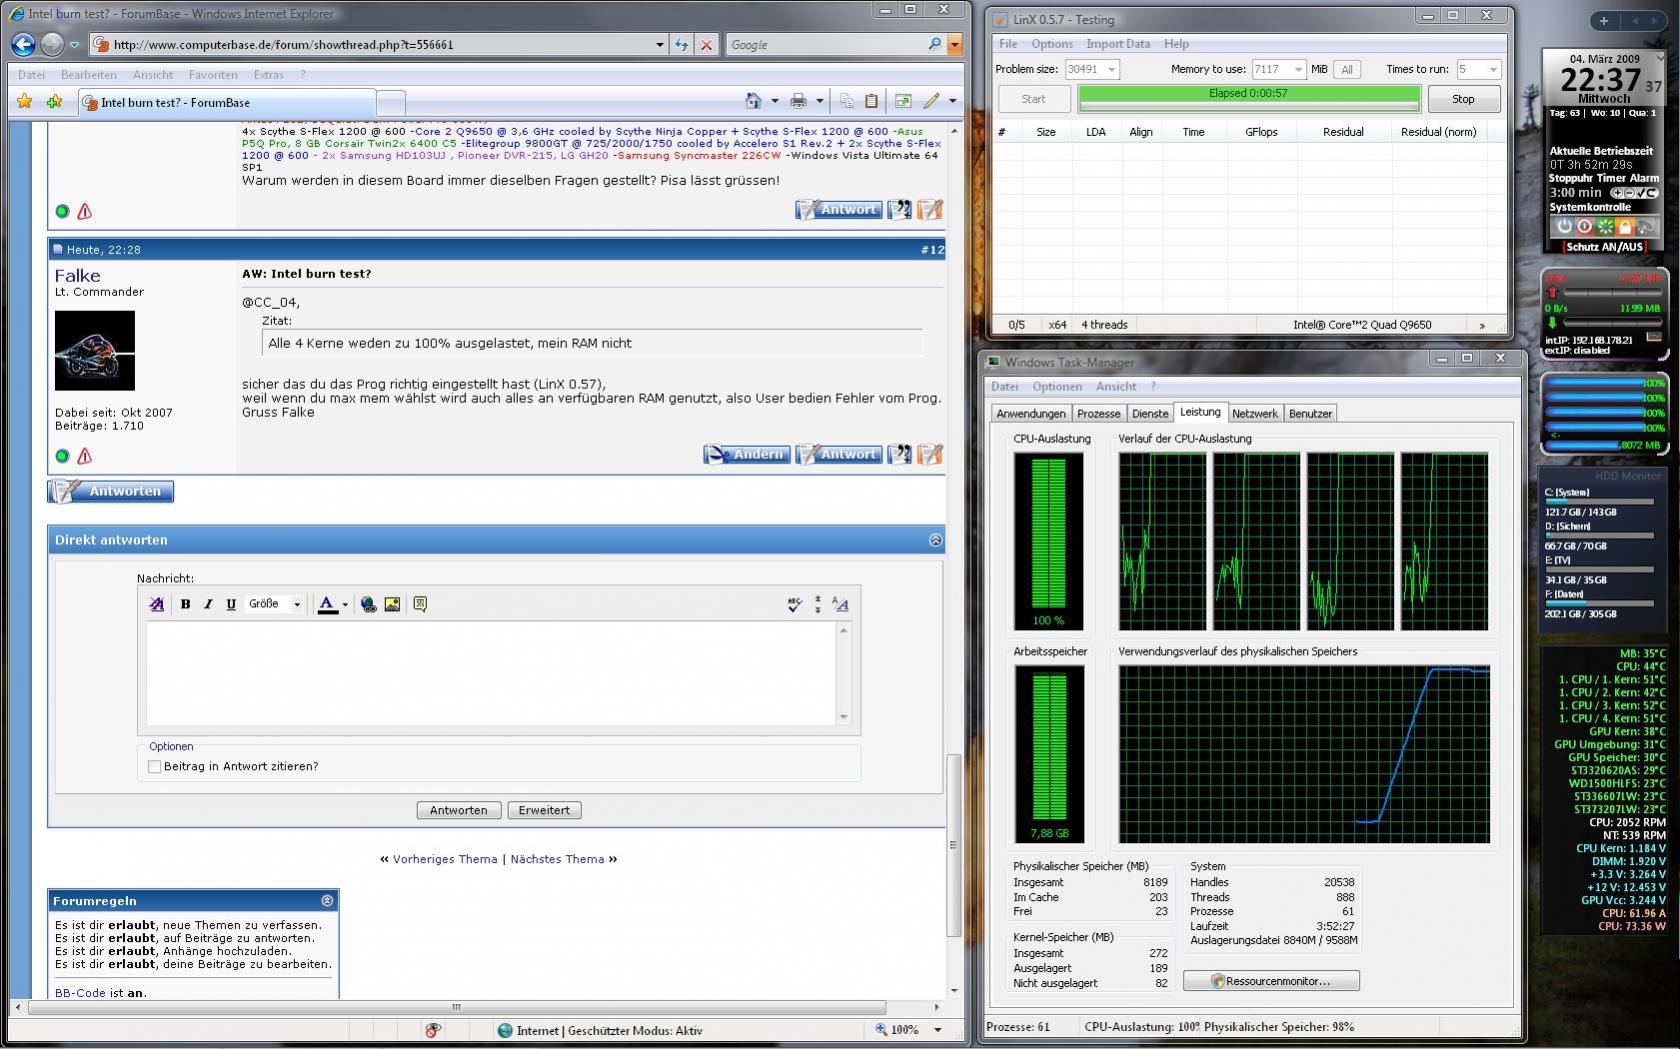Image resolution: width=1680 pixels, height=1049 pixels.
Task: Toggle 'All' memory button in LinX
Action: click(x=1347, y=69)
